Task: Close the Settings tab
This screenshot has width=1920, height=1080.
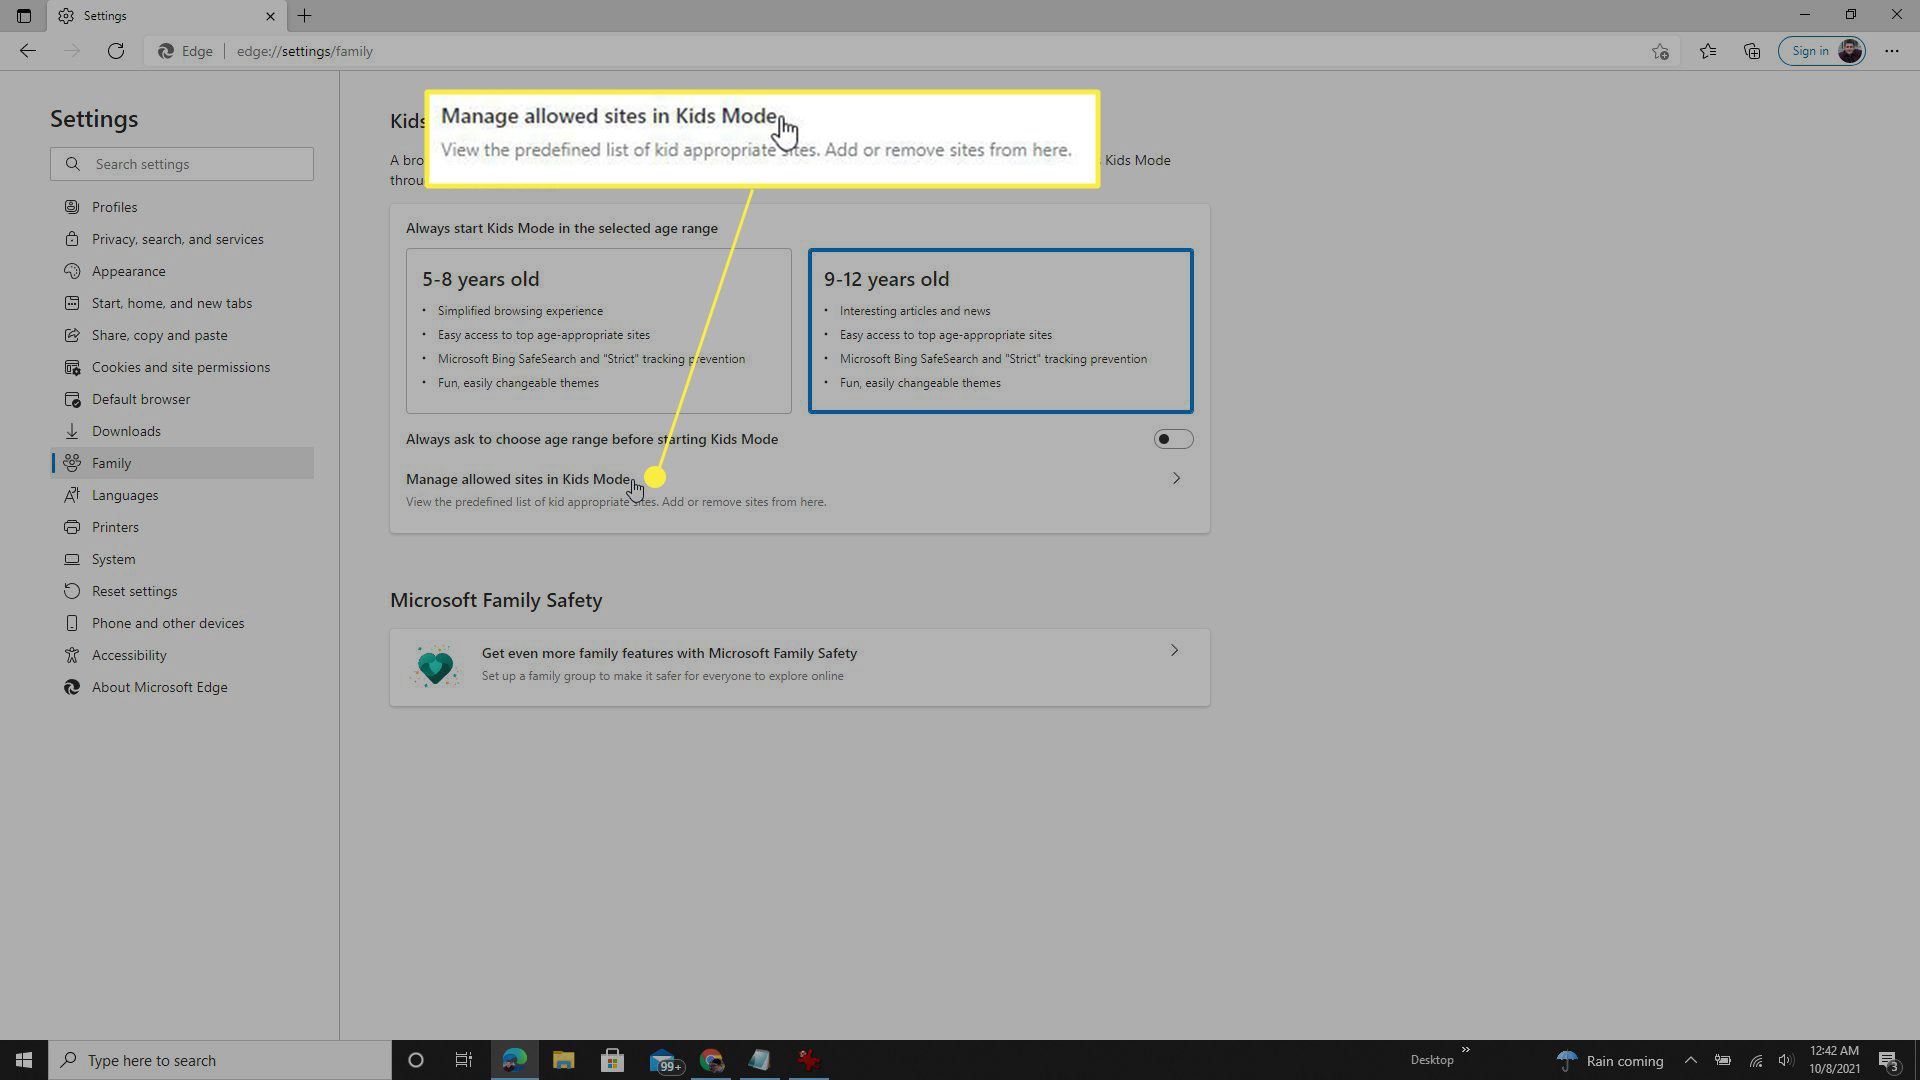Action: coord(270,16)
